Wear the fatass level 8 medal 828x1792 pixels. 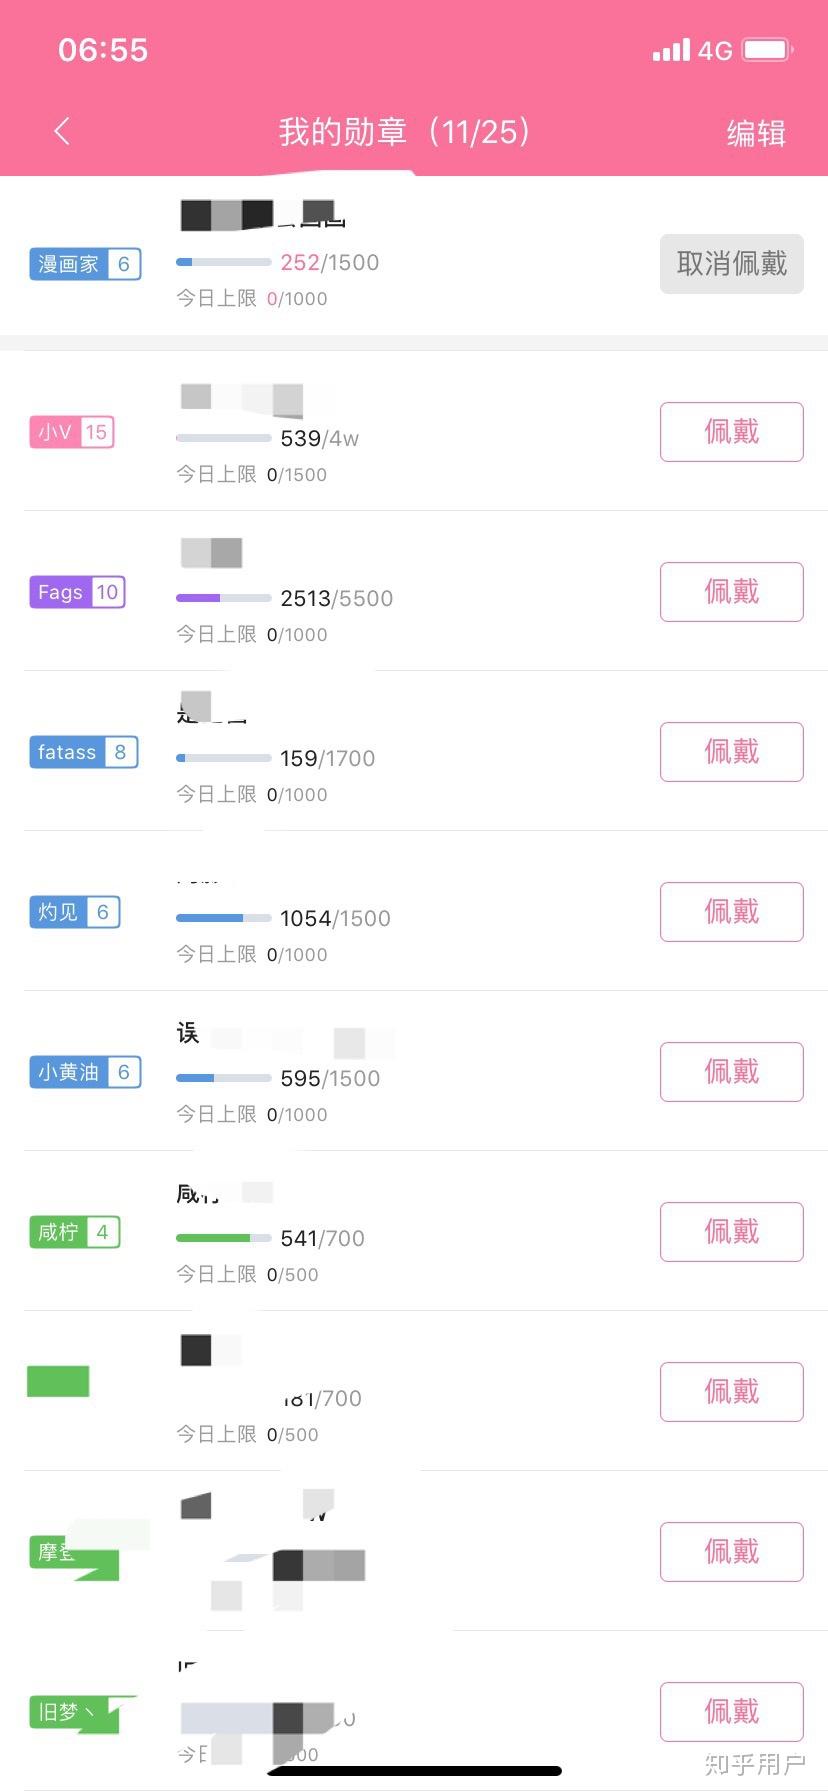(731, 752)
